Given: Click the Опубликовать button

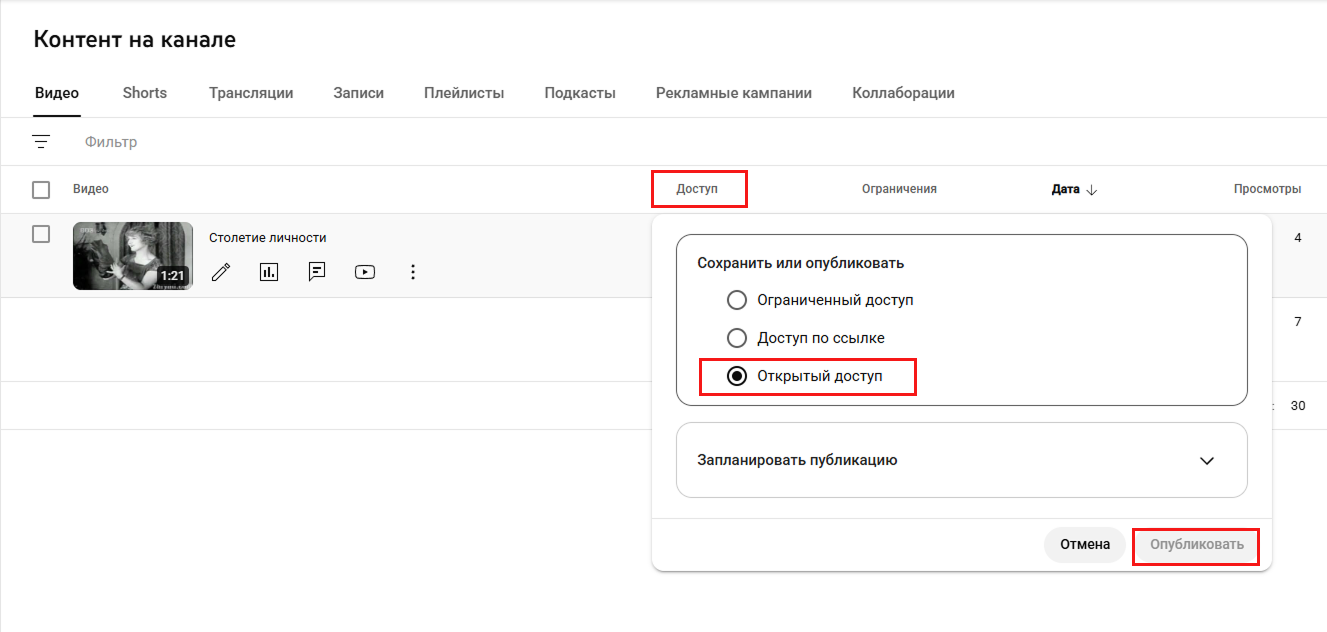Looking at the screenshot, I should [x=1196, y=545].
